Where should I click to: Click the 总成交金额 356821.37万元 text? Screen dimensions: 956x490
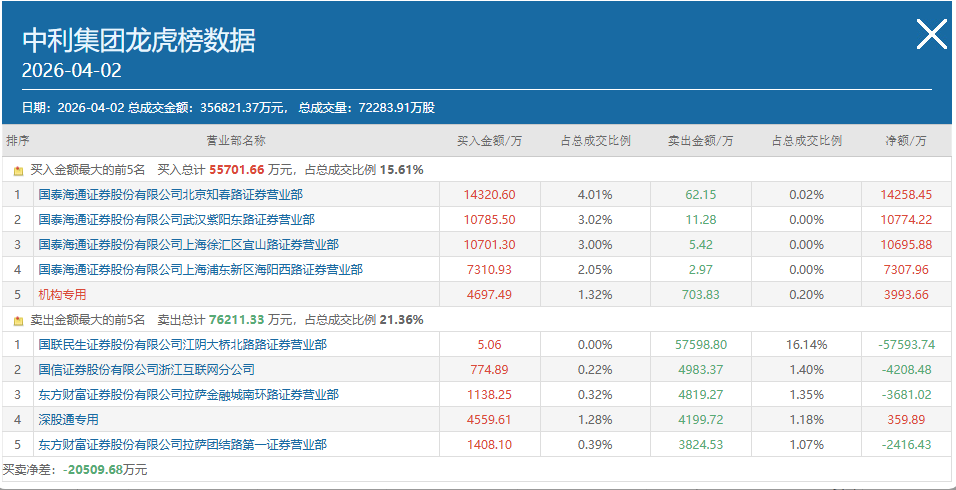[x=207, y=108]
